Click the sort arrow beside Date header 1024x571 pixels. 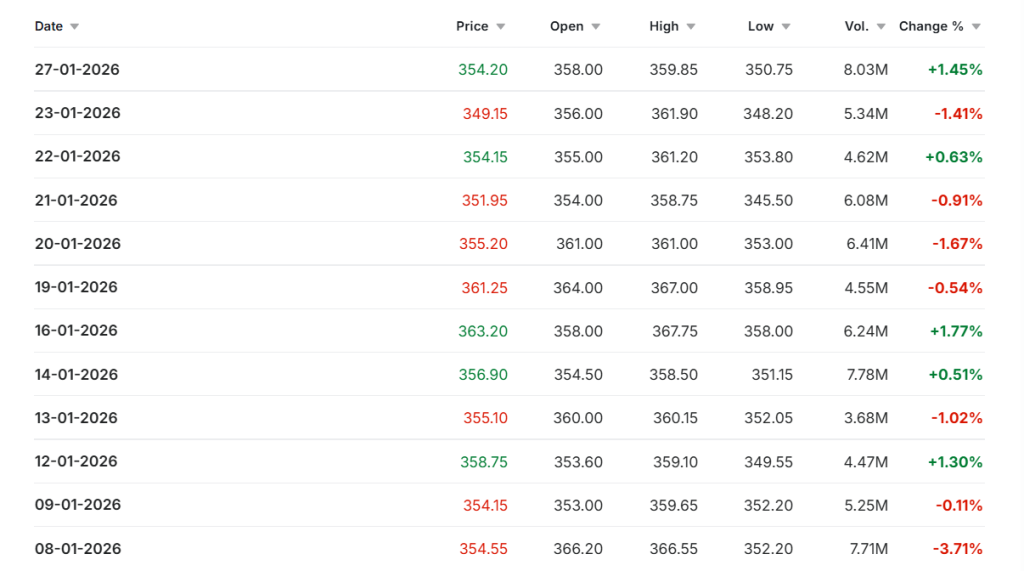[75, 27]
